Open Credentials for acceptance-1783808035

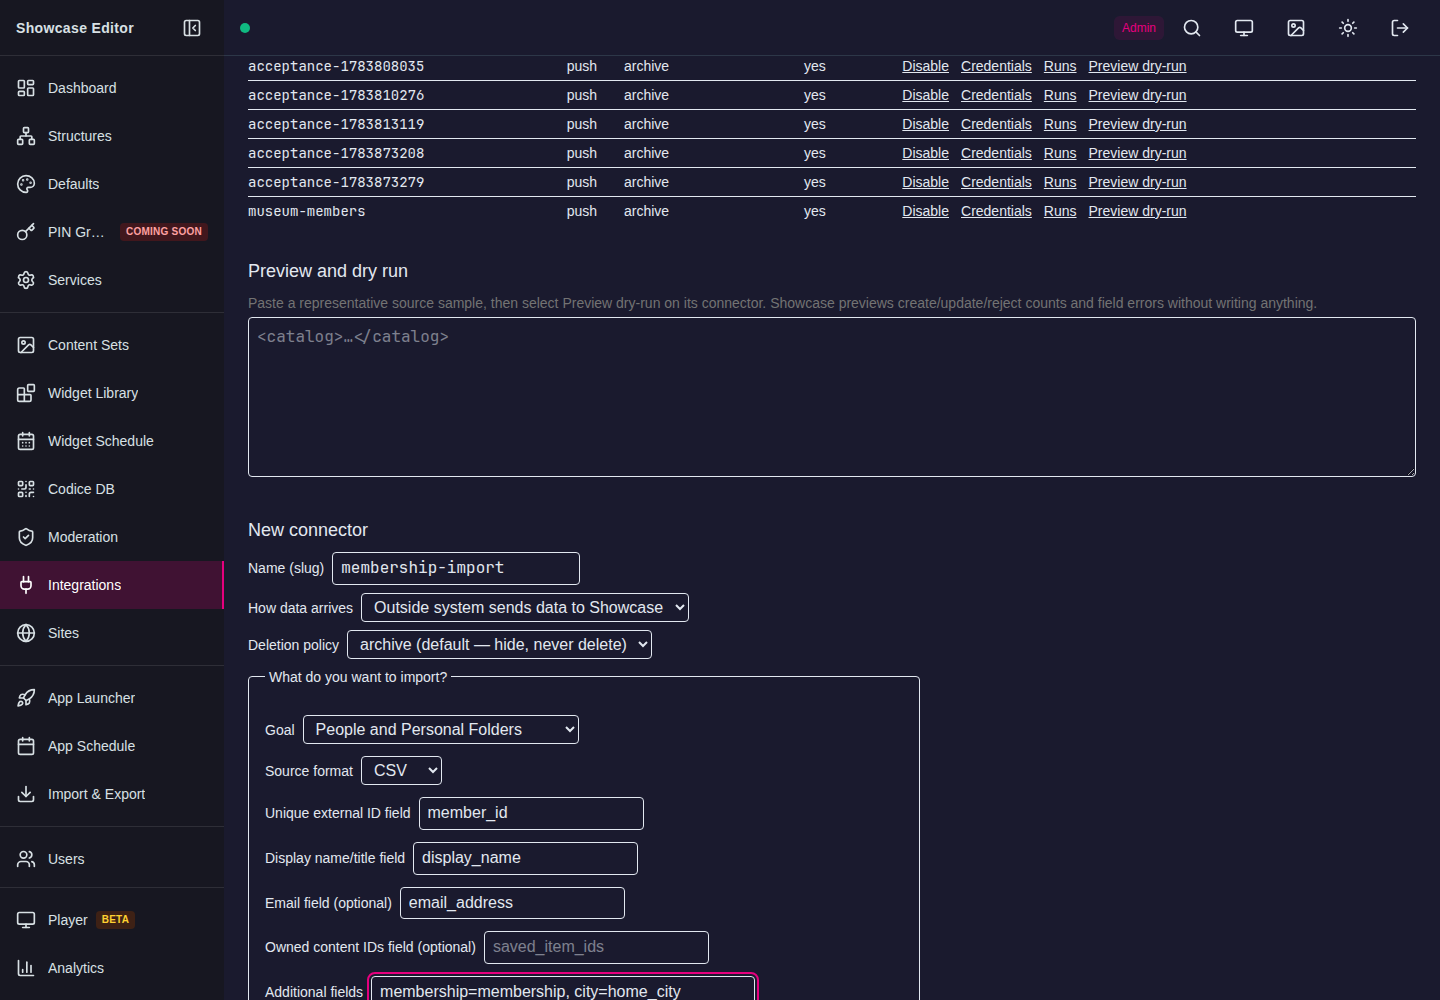point(996,66)
